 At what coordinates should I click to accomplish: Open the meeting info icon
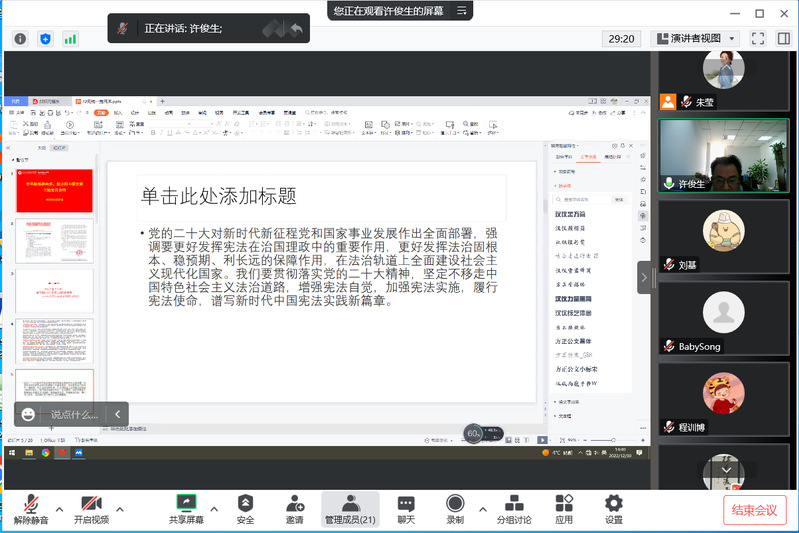(x=19, y=39)
